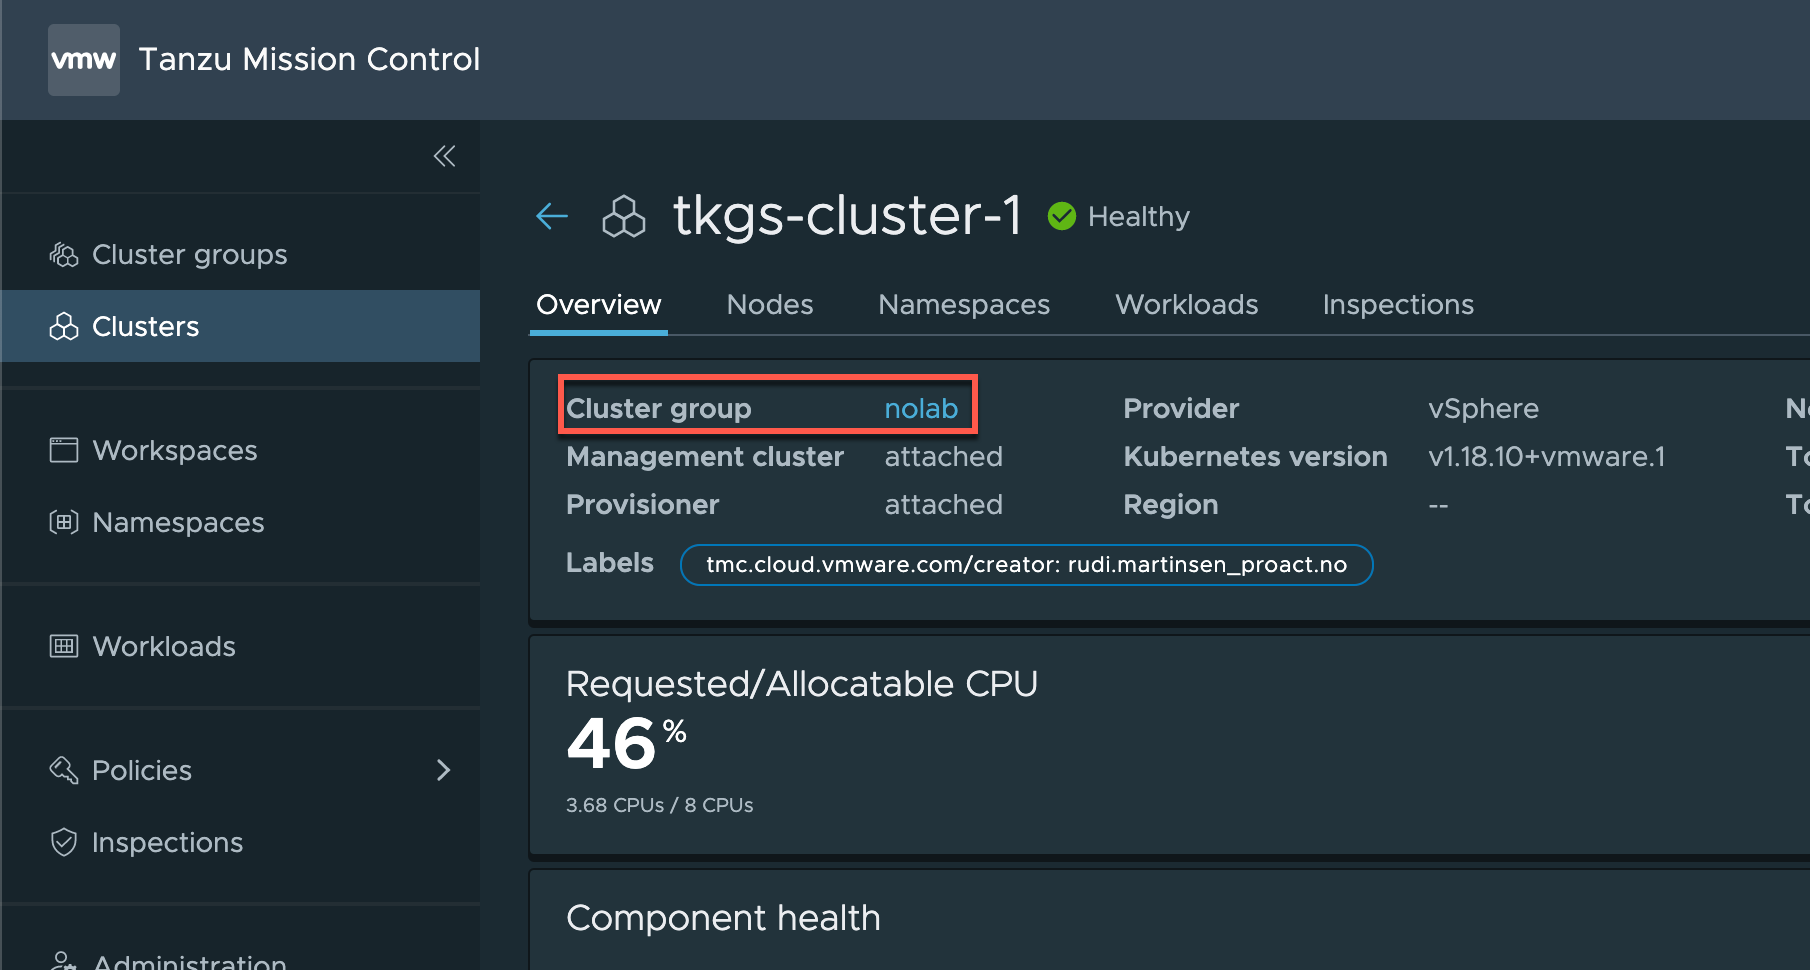1810x970 pixels.
Task: Open Namespaces in the sidebar
Action: (x=240, y=522)
